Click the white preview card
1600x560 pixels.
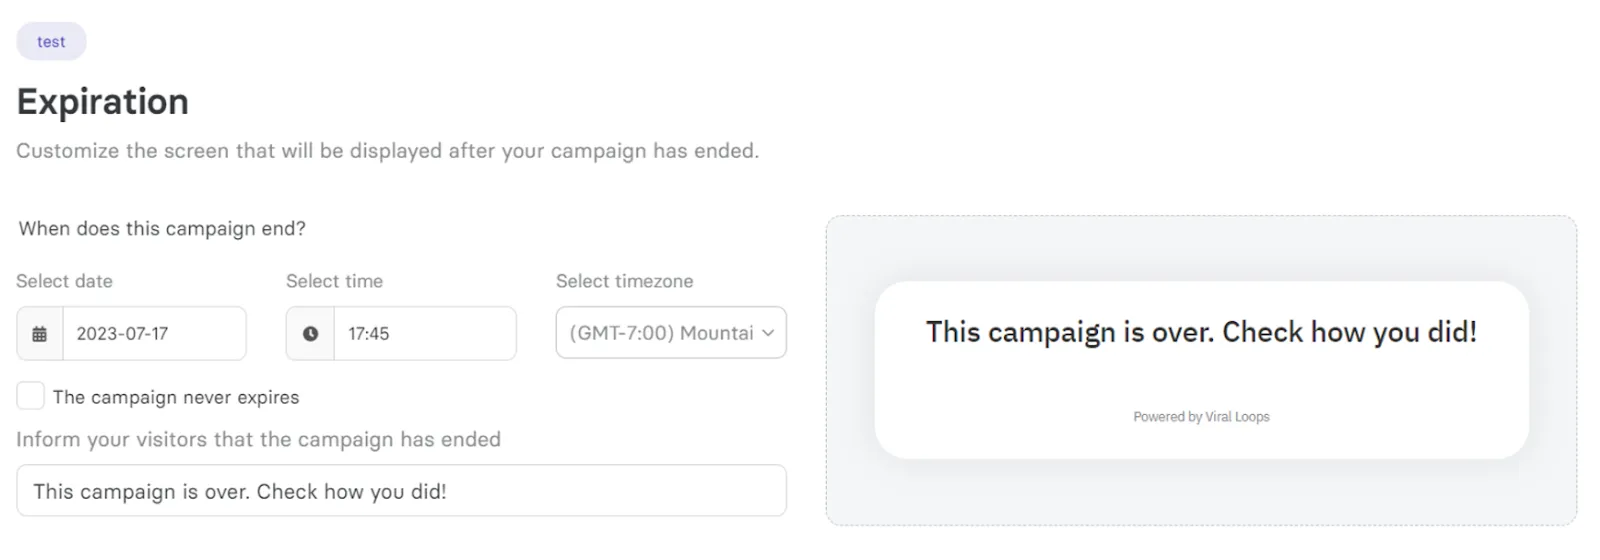tap(1201, 370)
